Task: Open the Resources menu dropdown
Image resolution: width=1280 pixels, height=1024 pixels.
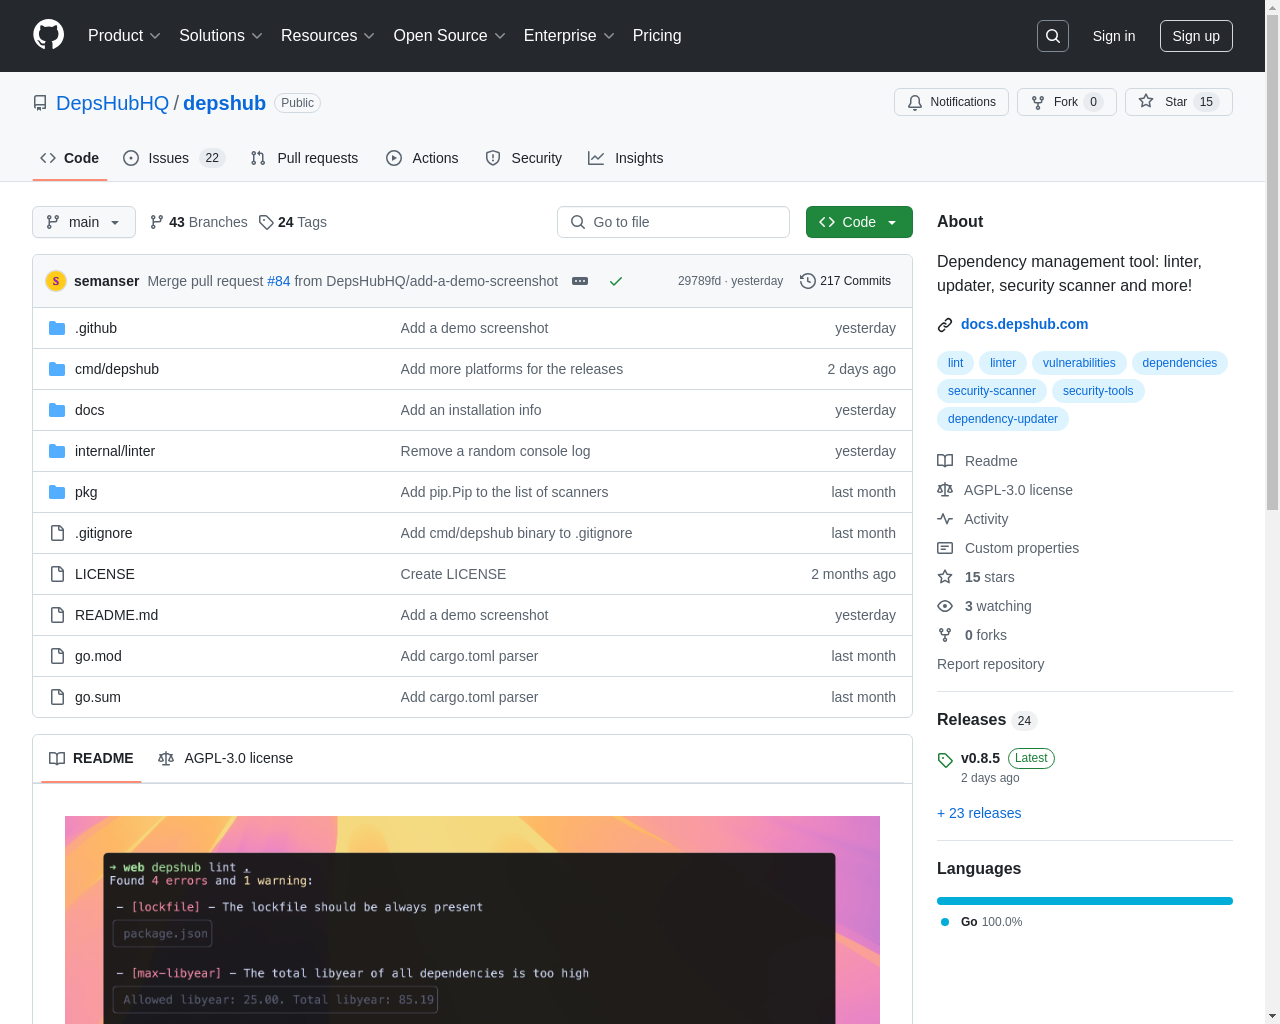Action: point(328,36)
